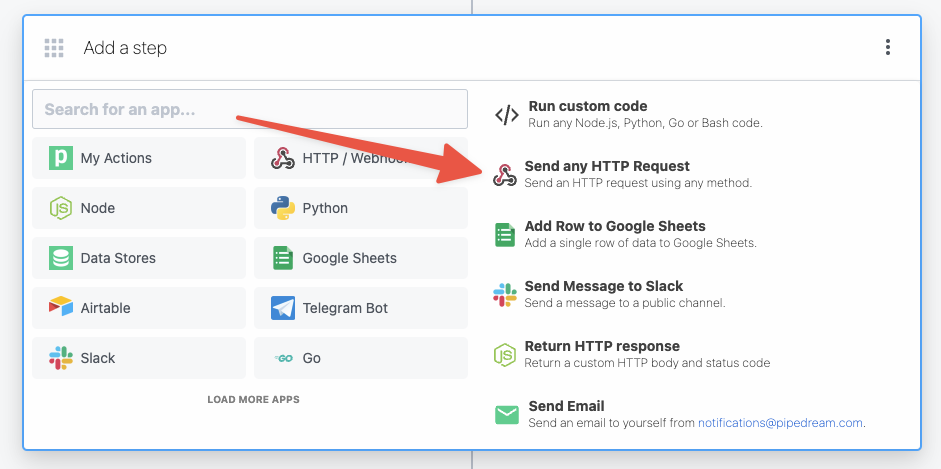Click the webhook icon beside Send any HTTP Request
This screenshot has height=469, width=941.
point(505,175)
